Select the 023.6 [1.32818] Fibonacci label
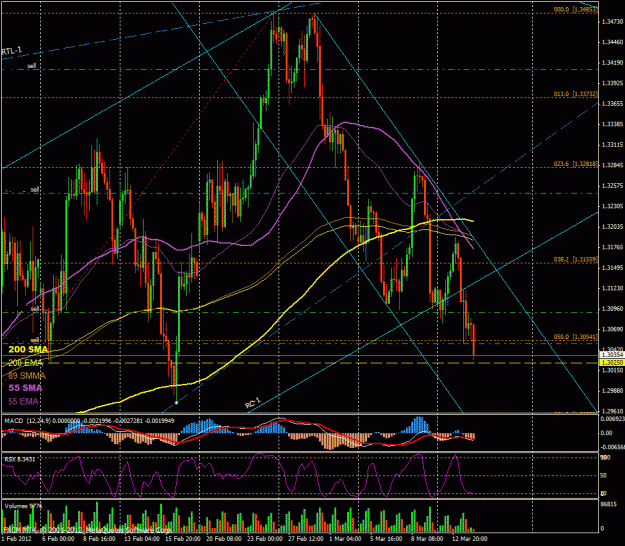Screen dimensions: 625x546 576,164
